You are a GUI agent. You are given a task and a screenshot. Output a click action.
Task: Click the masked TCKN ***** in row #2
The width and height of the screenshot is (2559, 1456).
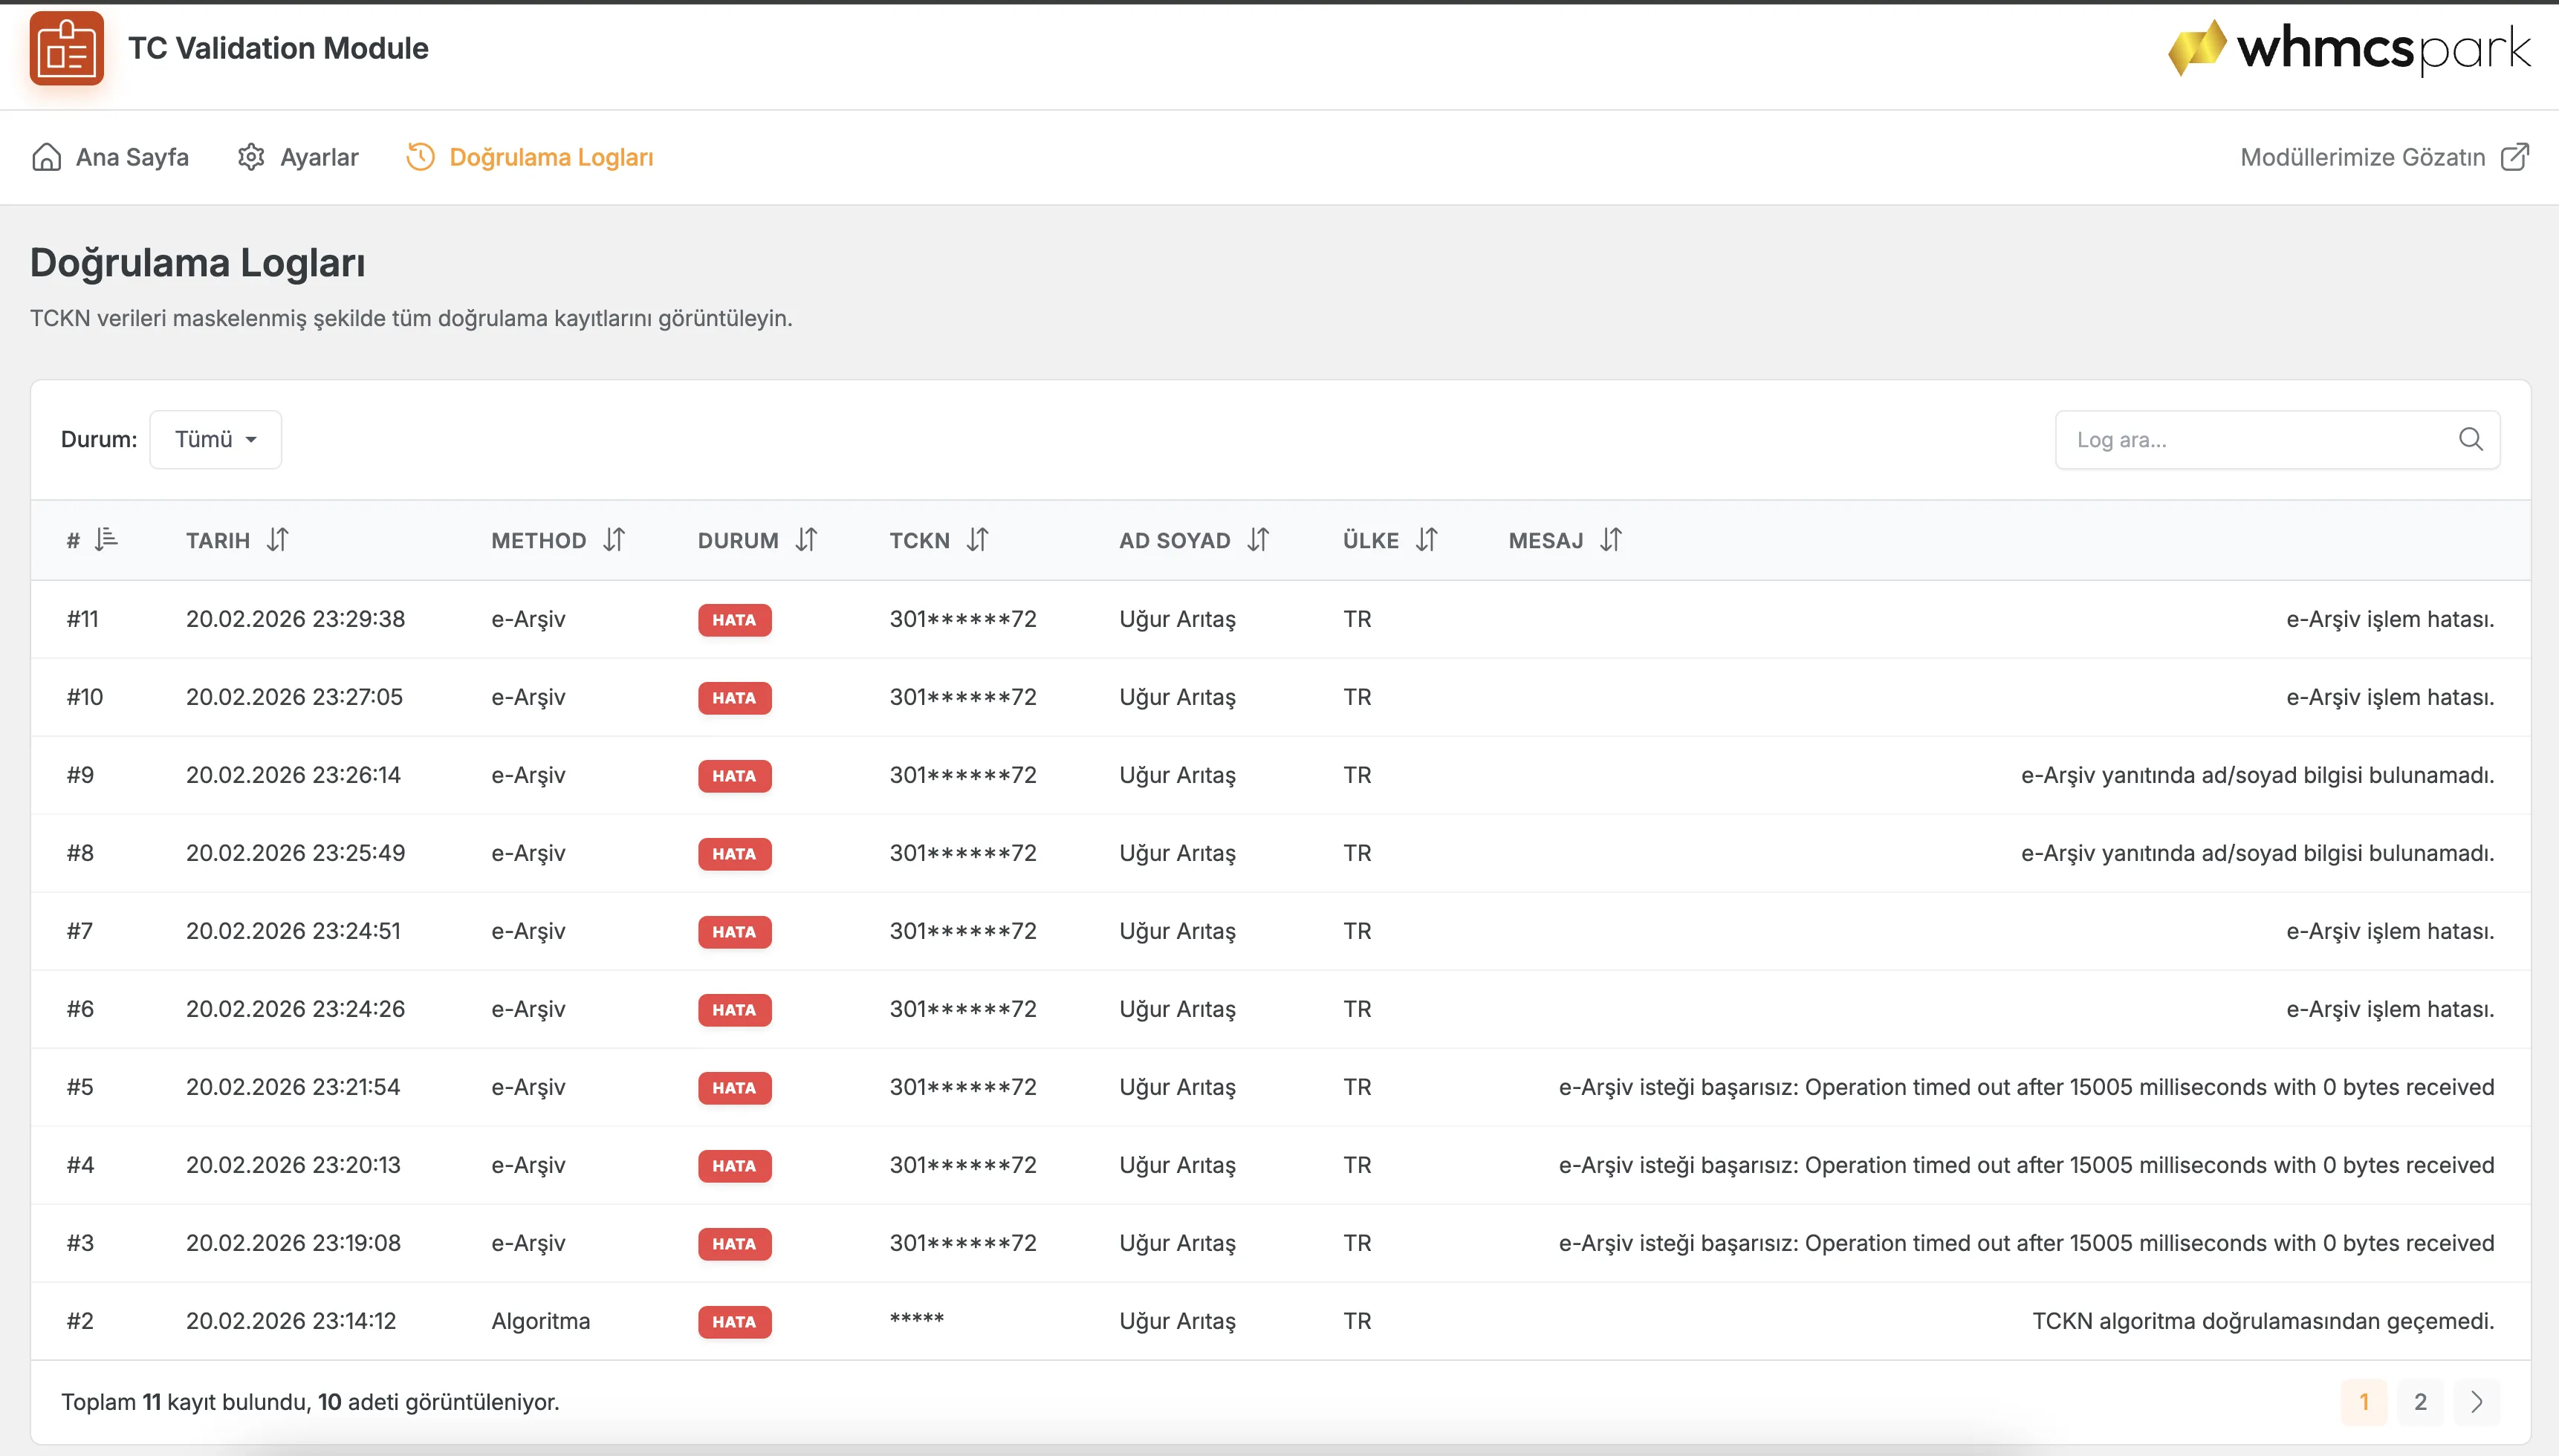pyautogui.click(x=917, y=1319)
